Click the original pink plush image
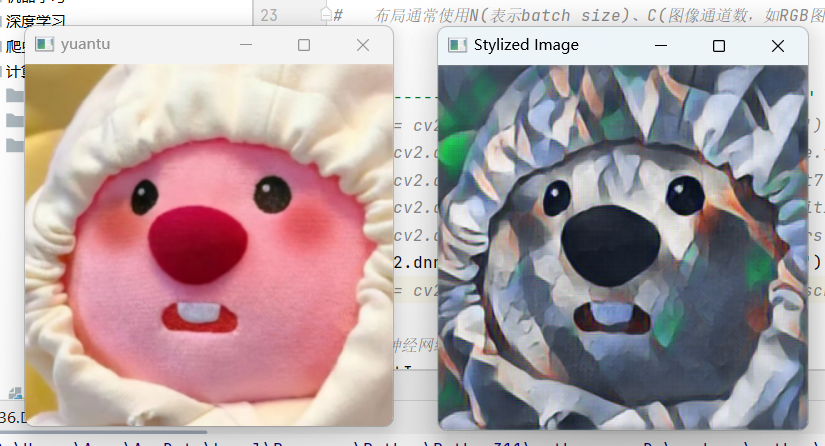This screenshot has height=446, width=825. coord(209,245)
